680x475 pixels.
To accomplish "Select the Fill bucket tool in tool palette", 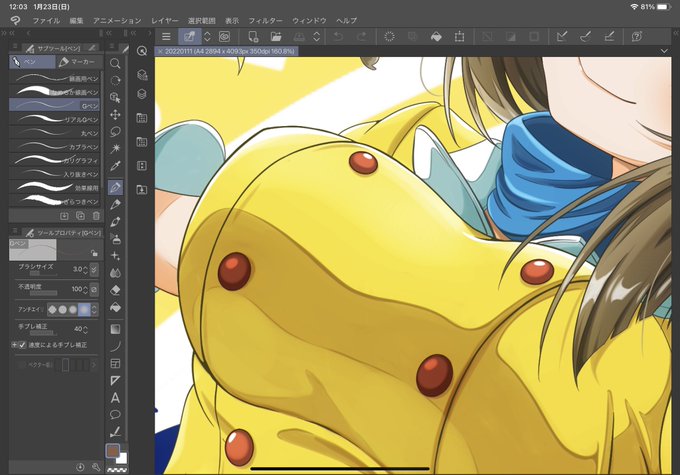I will coord(115,308).
